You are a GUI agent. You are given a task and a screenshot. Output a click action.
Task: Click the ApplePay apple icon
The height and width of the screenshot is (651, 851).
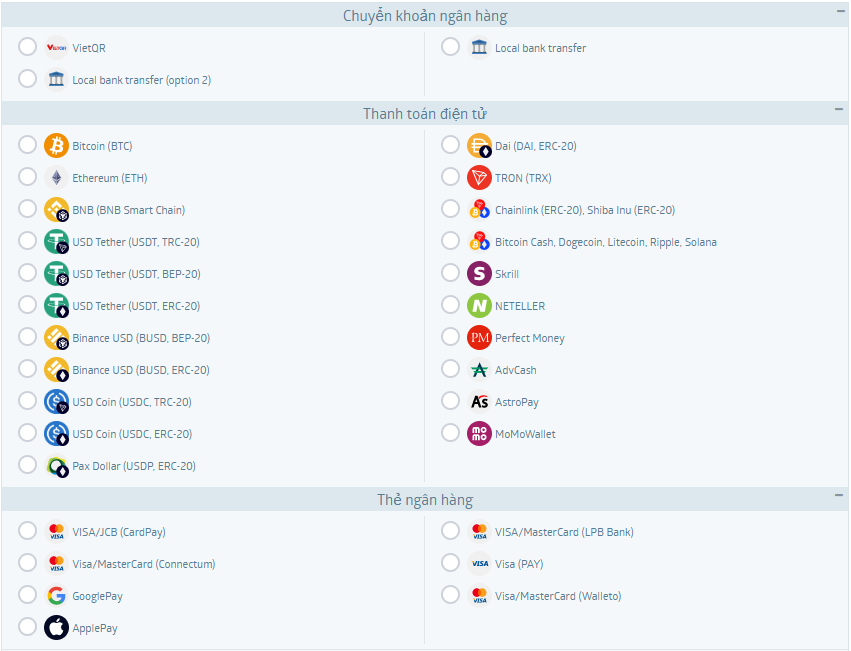(56, 628)
